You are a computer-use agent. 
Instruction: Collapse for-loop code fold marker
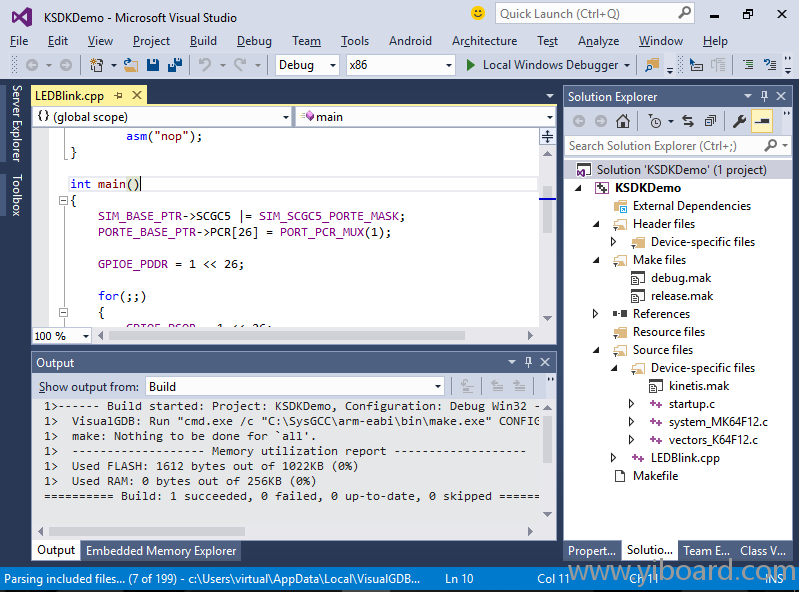[64, 312]
